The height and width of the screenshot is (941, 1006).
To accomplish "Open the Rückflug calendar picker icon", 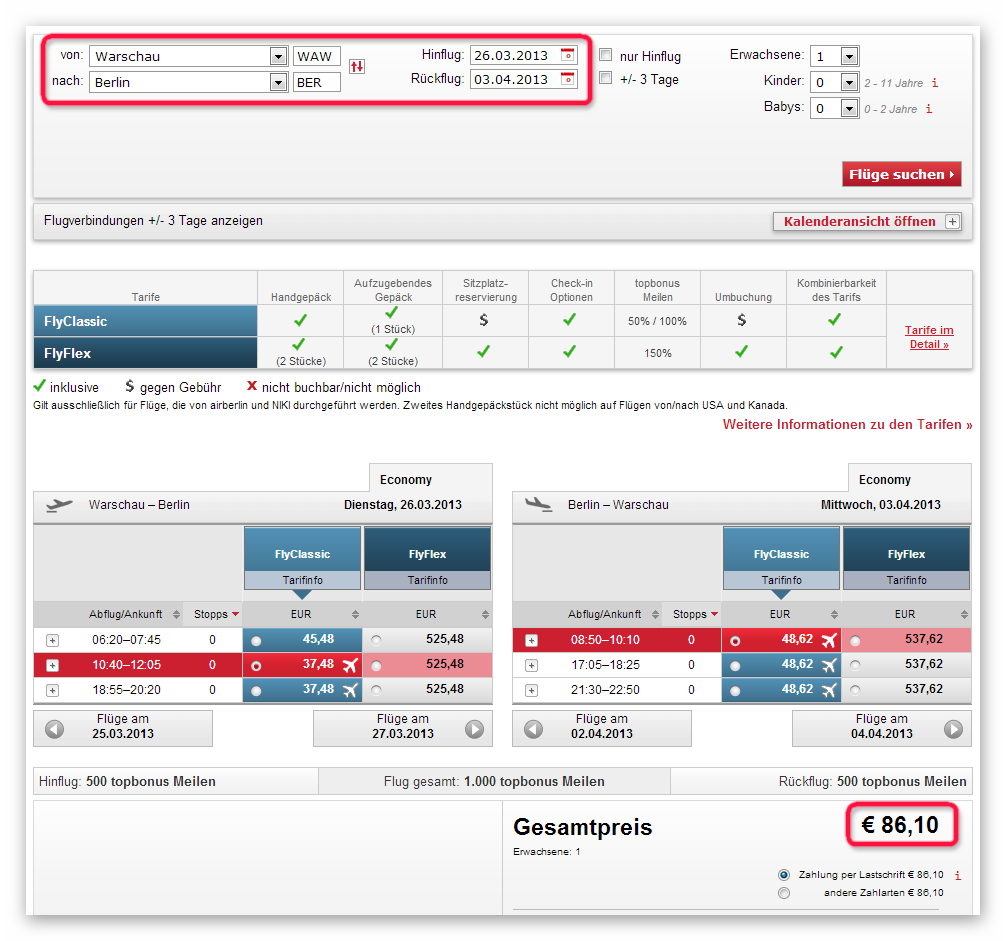I will (x=567, y=79).
